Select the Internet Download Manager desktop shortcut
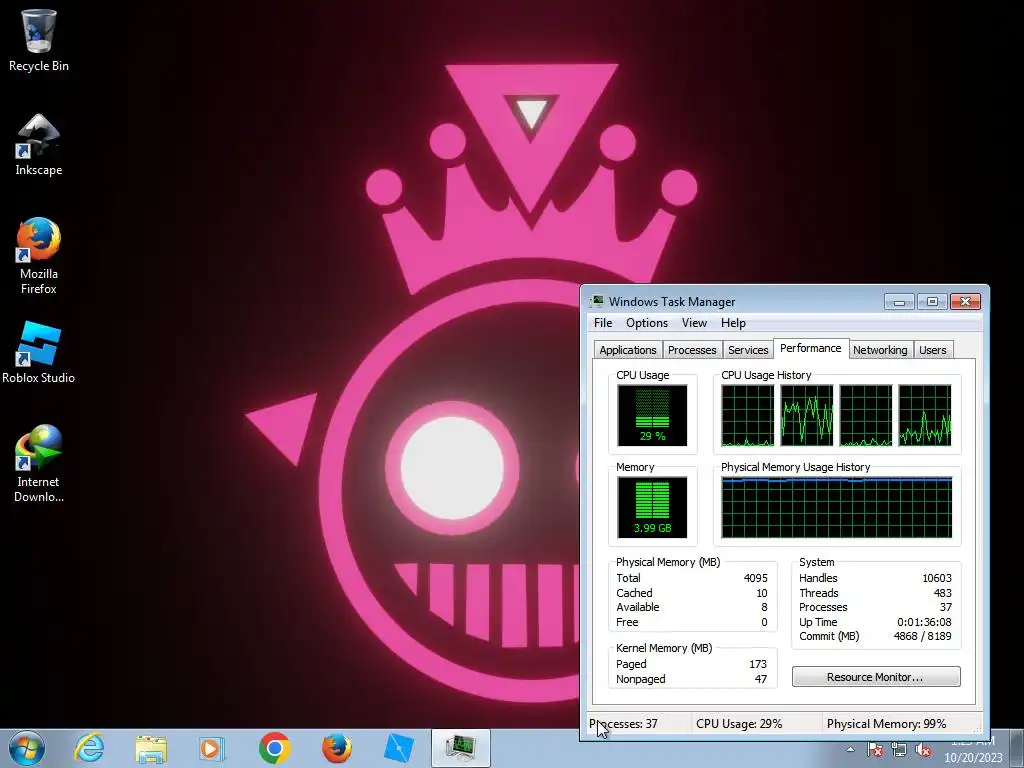Viewport: 1024px width, 768px height. coord(39,464)
